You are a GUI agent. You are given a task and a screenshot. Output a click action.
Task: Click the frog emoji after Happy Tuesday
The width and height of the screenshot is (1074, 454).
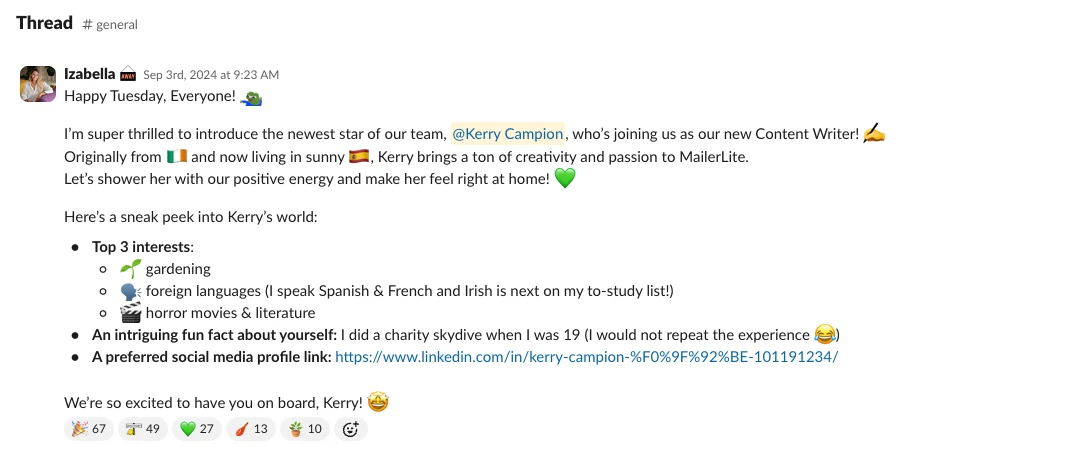(x=253, y=97)
